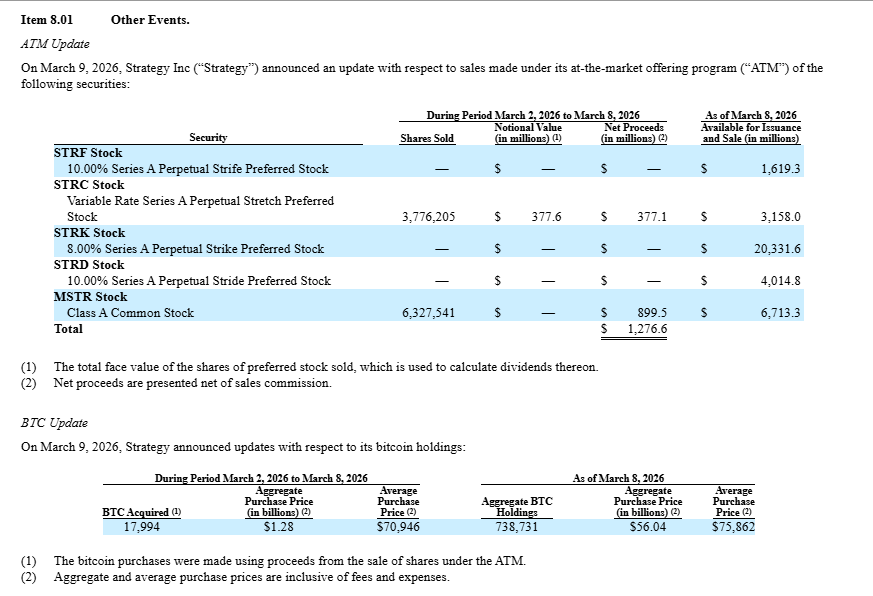Select the 738,731 aggregate BTC holdings value
The image size is (873, 596).
point(517,527)
